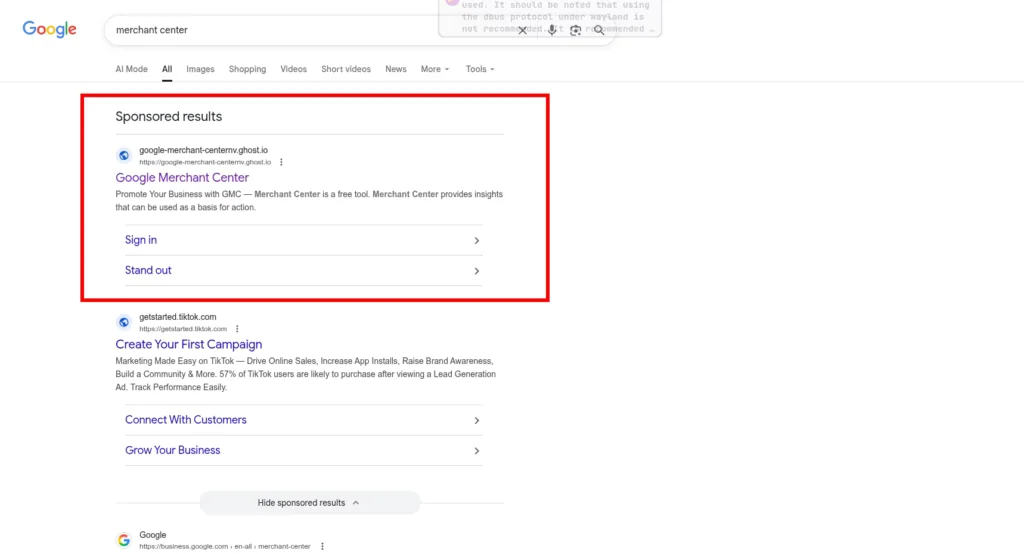Start voice search with the microphone icon
Image resolution: width=1024 pixels, height=554 pixels.
pos(552,30)
